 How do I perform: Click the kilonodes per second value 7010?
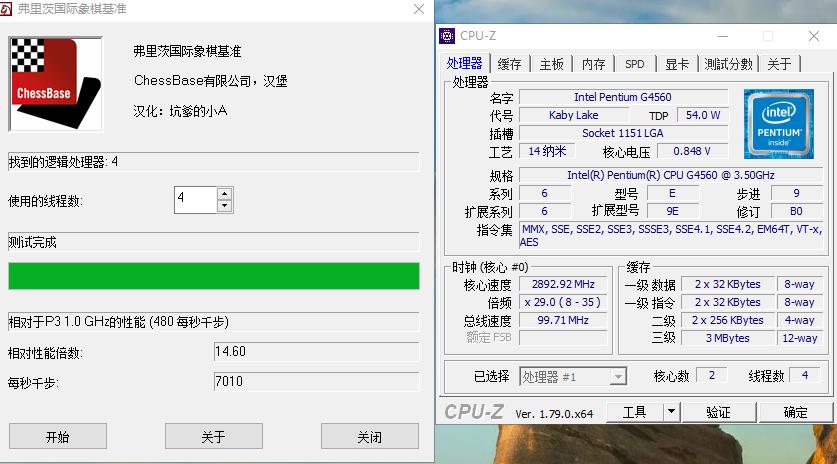click(x=317, y=381)
